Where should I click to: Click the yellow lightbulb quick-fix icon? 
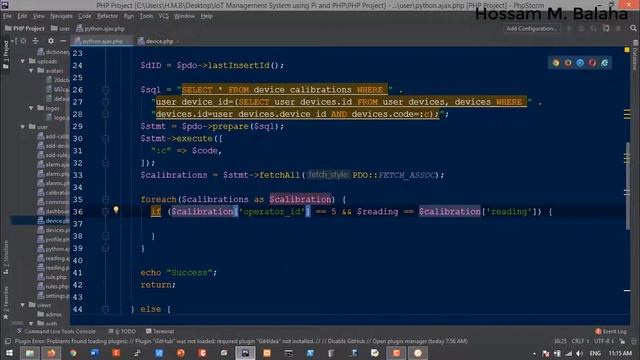click(x=116, y=210)
